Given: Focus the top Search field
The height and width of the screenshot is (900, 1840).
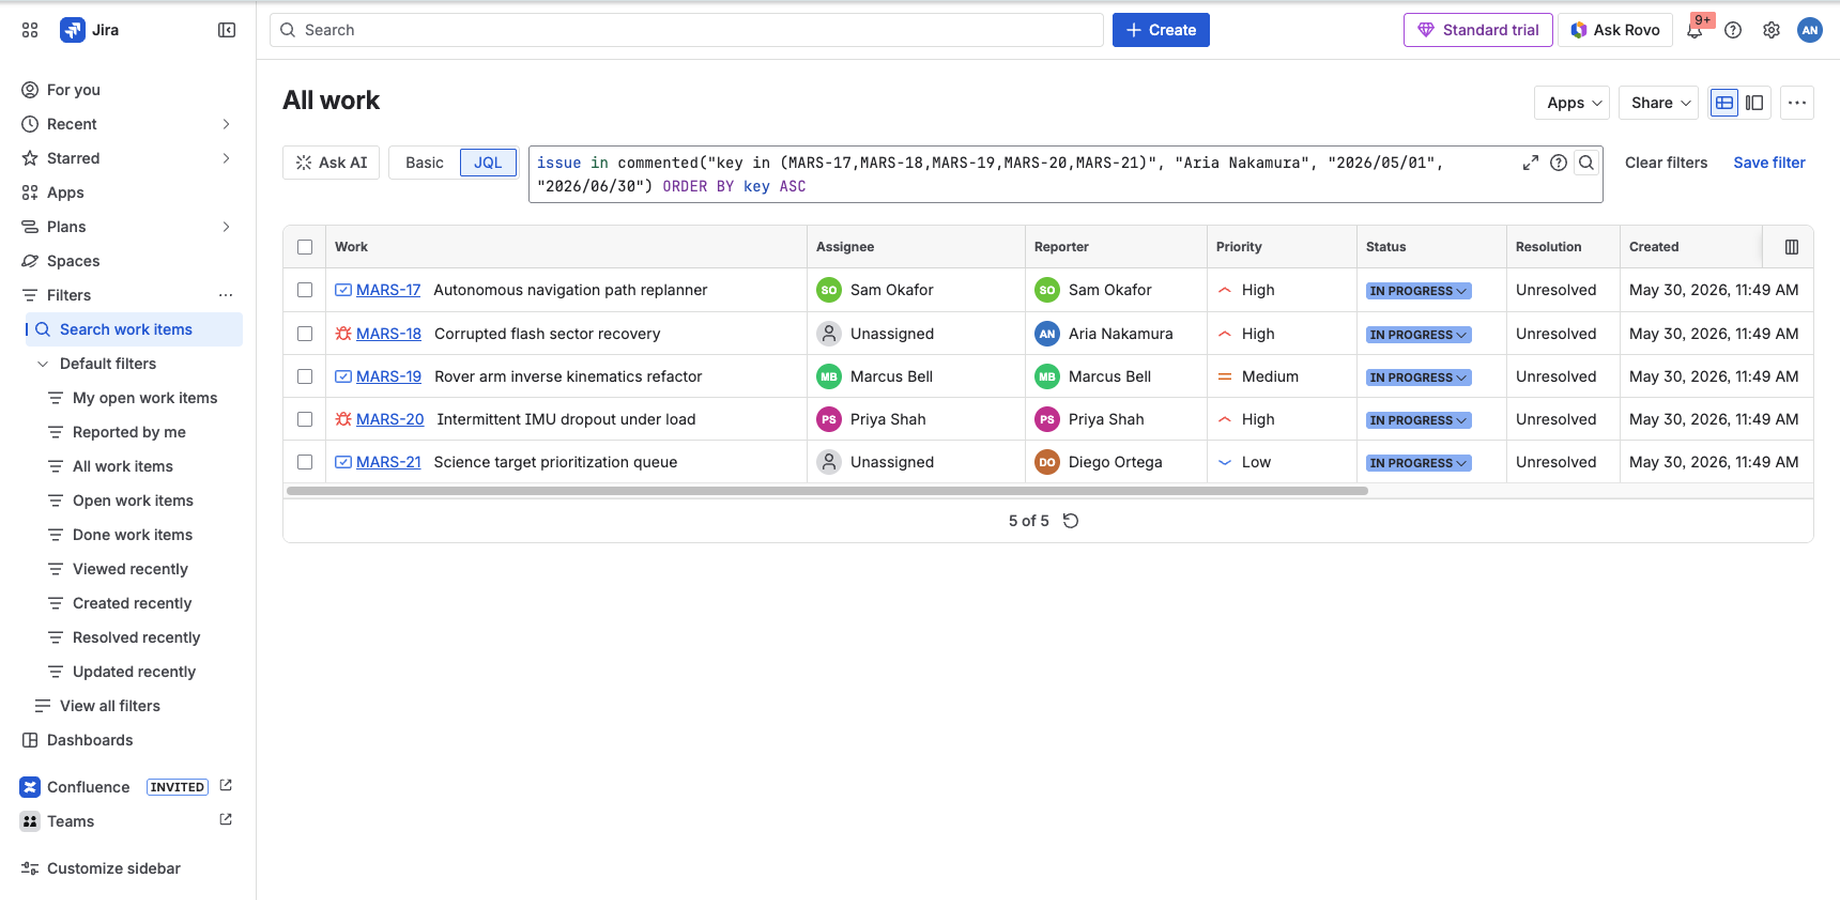Looking at the screenshot, I should (686, 30).
